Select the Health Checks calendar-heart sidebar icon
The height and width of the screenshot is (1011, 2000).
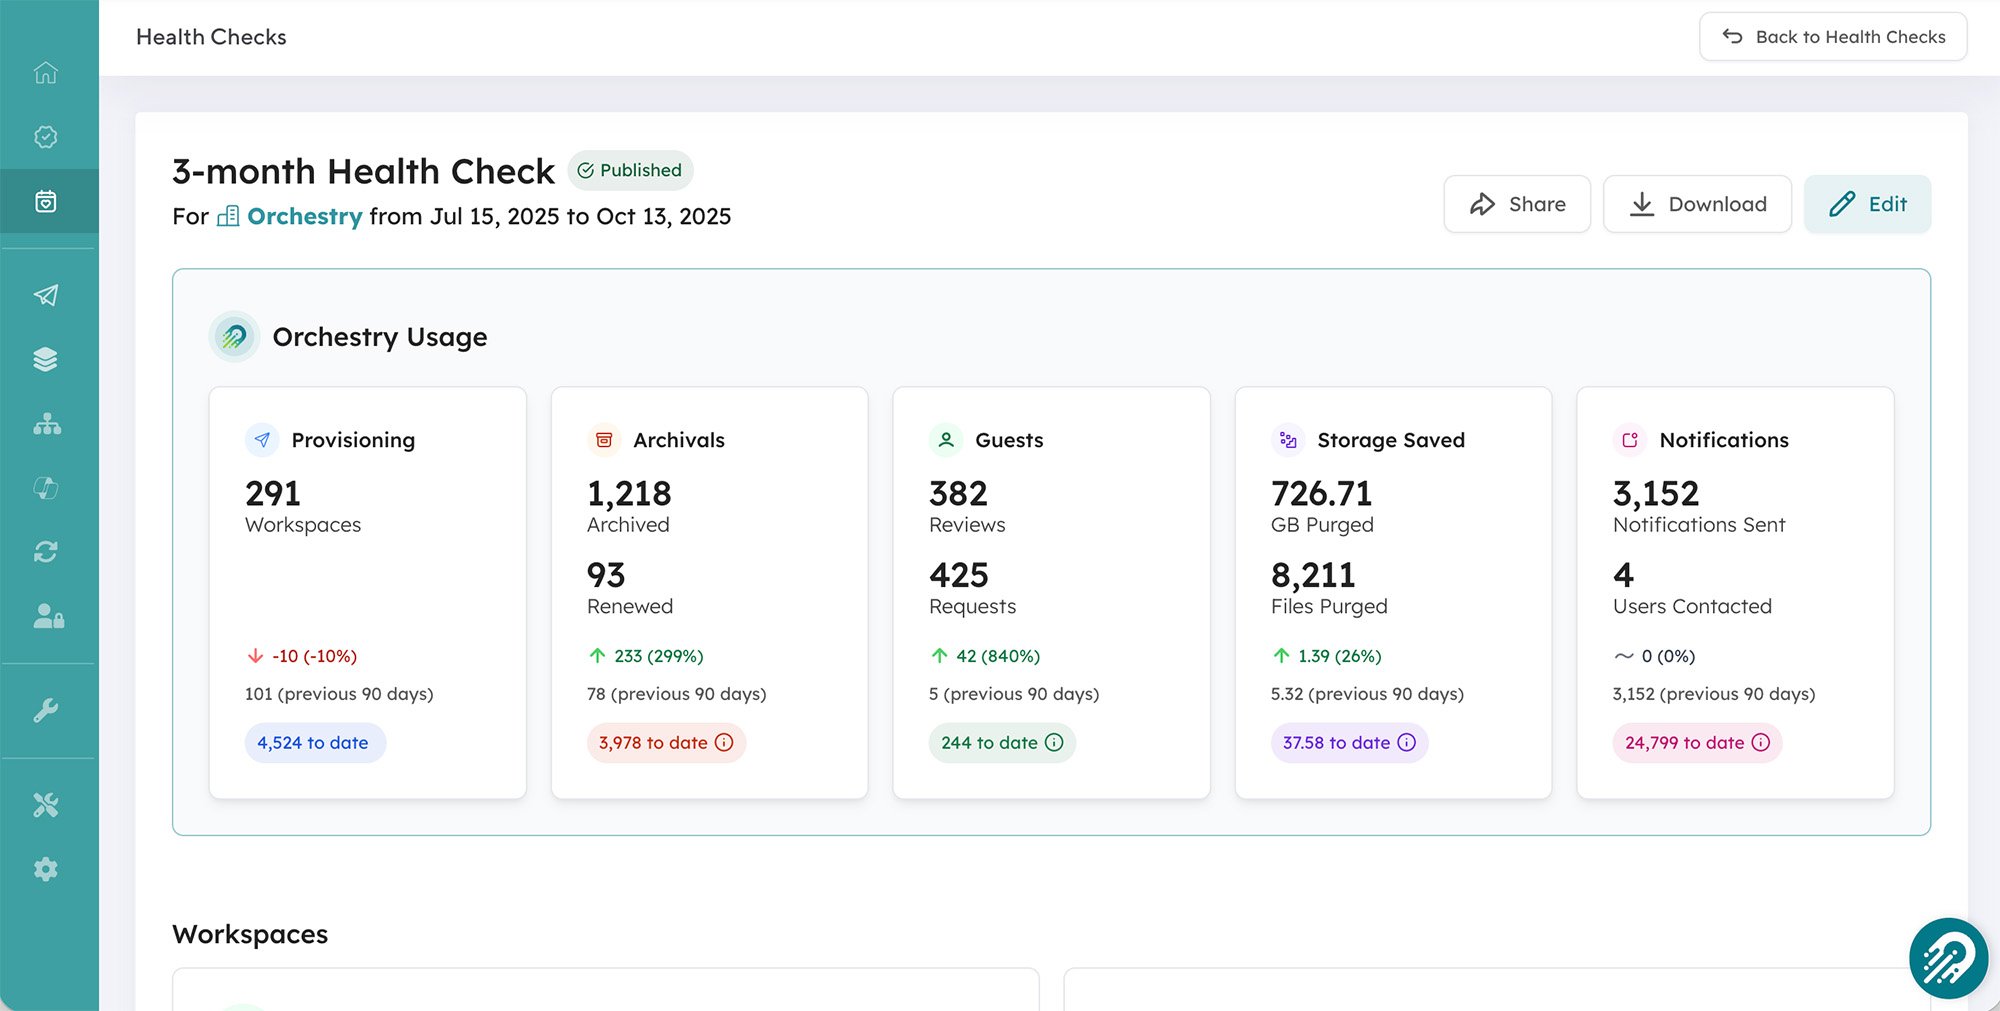[46, 202]
